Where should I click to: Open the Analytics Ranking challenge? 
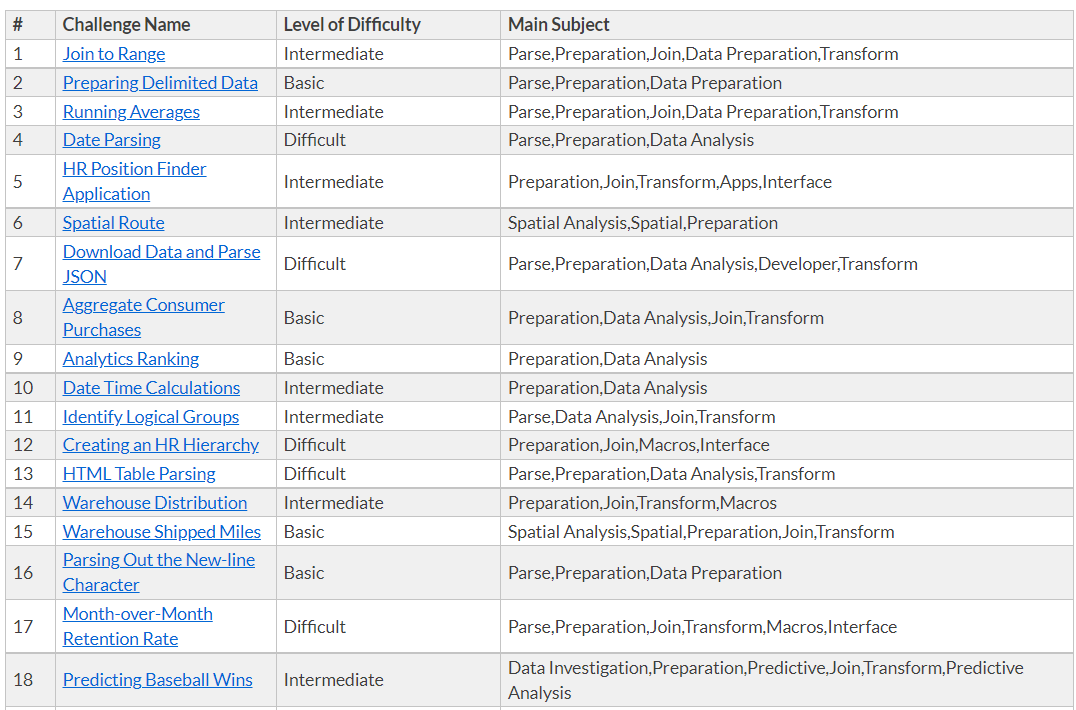[131, 359]
